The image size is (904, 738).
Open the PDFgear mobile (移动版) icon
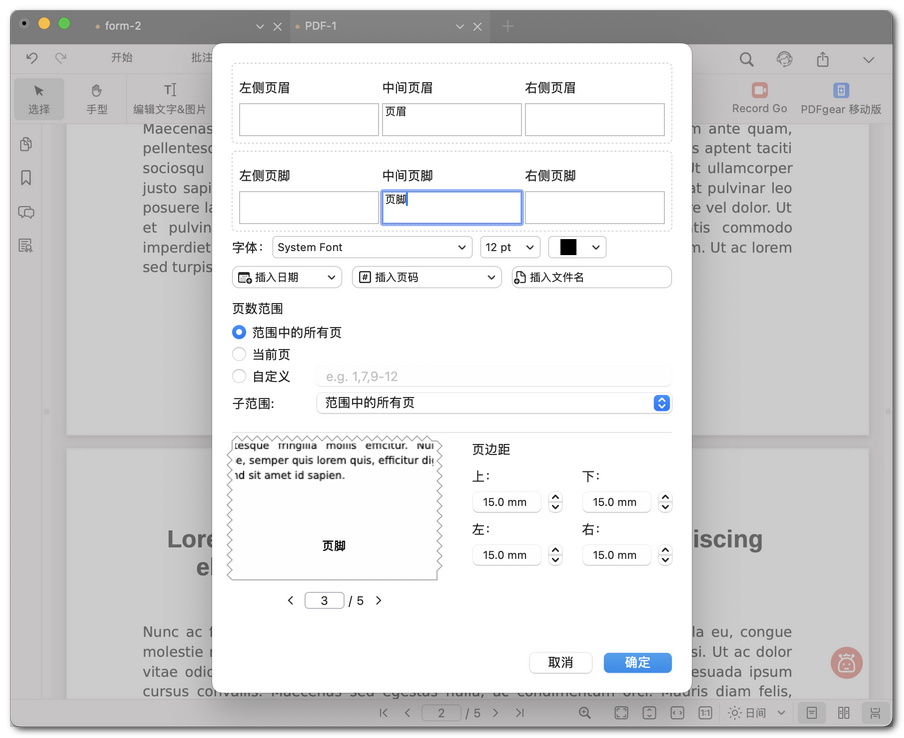(x=841, y=98)
